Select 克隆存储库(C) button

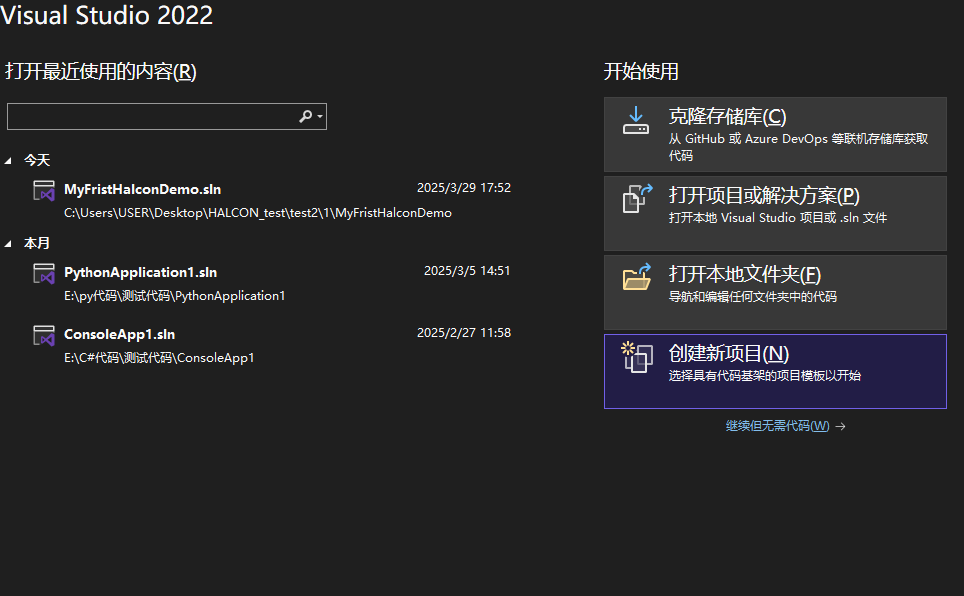click(775, 134)
